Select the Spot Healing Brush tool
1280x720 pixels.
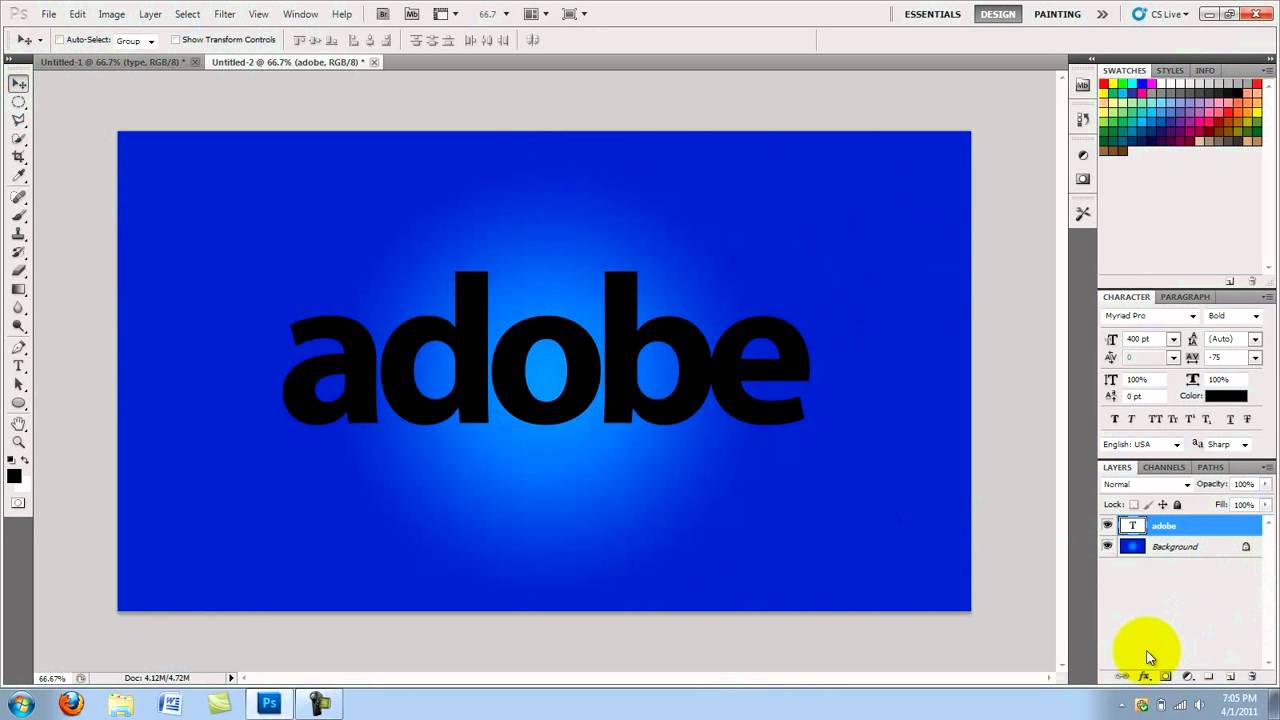(19, 197)
